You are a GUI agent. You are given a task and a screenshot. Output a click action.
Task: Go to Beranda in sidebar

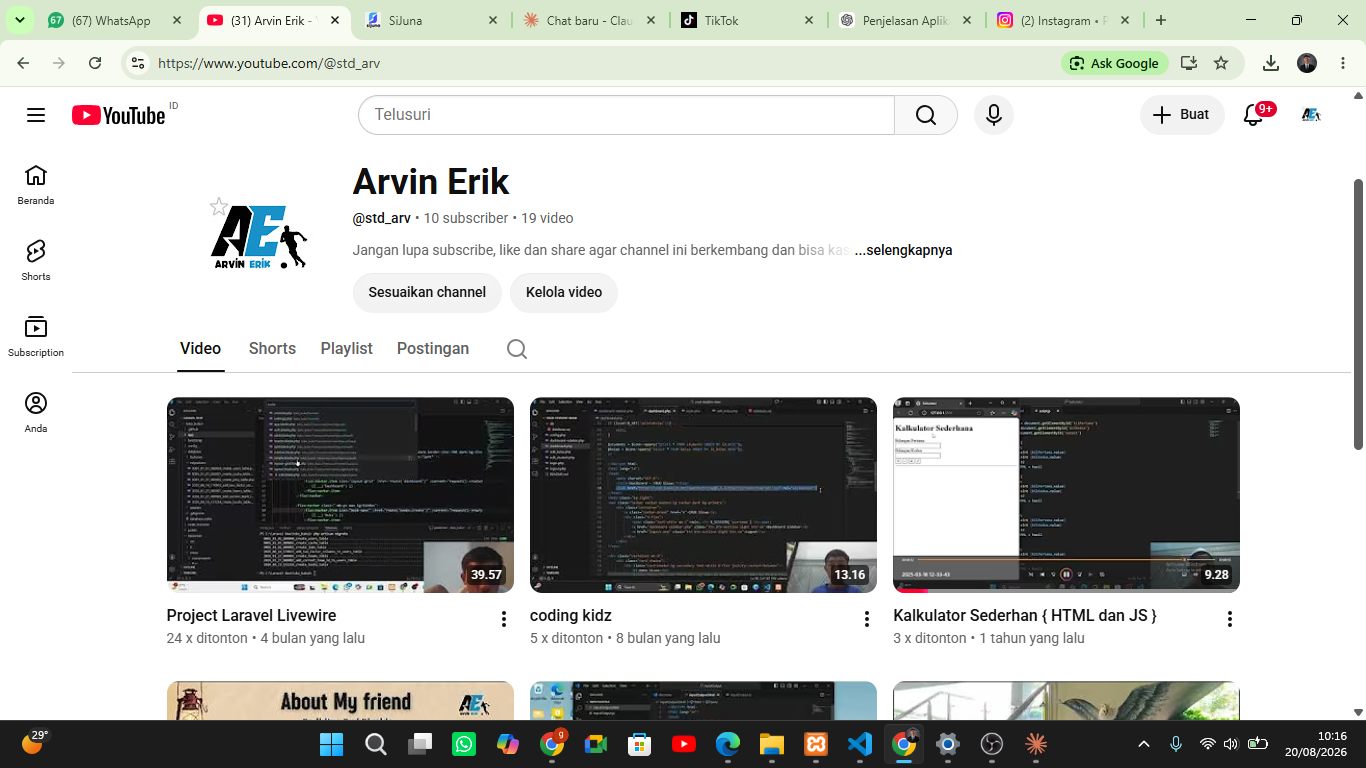(x=36, y=185)
